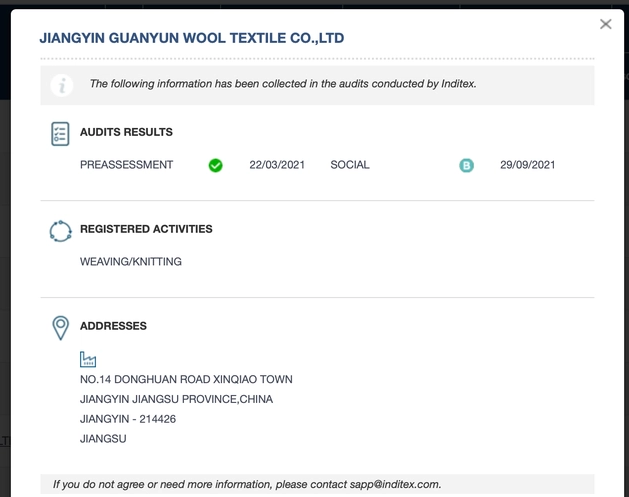Select the company name heading
This screenshot has width=629, height=497.
[x=192, y=38]
